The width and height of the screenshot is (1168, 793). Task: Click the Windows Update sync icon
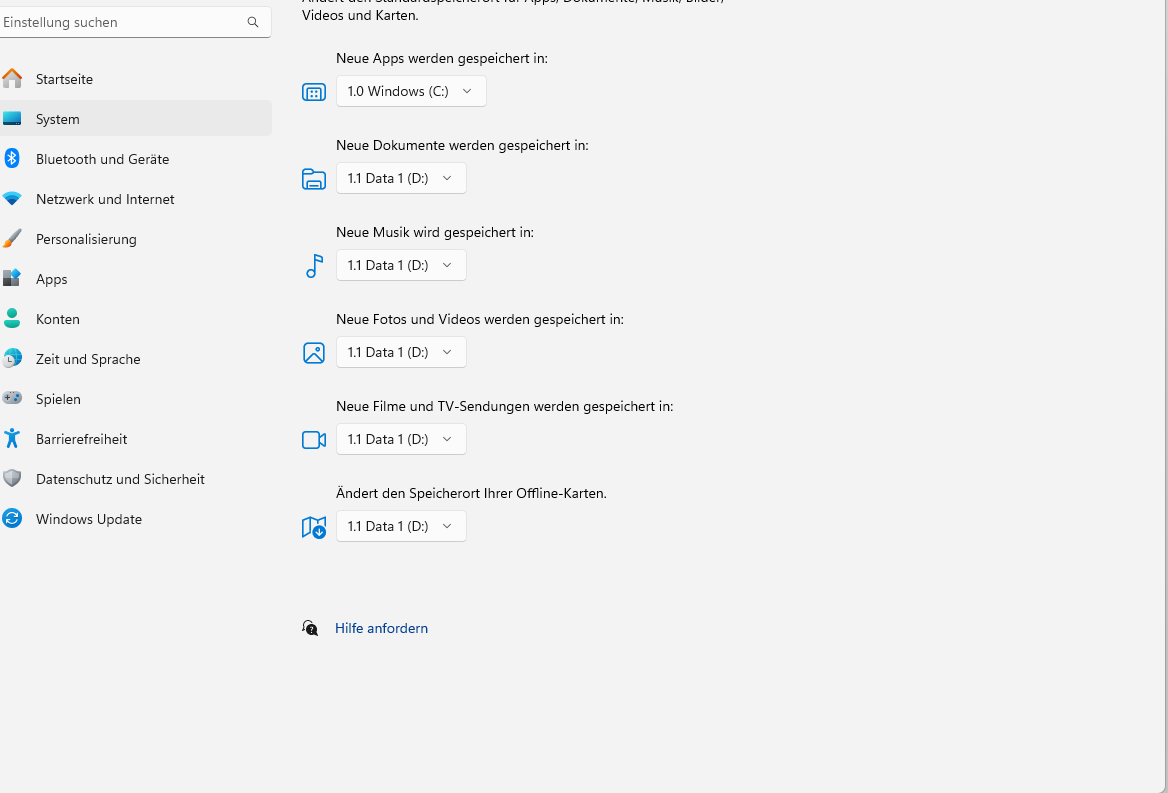point(12,518)
